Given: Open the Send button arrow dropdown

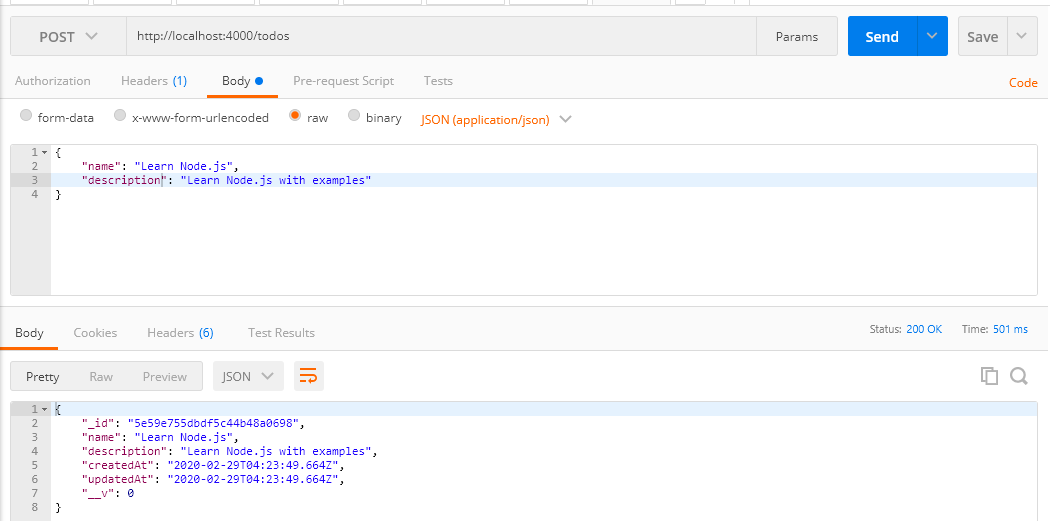Looking at the screenshot, I should tap(931, 36).
